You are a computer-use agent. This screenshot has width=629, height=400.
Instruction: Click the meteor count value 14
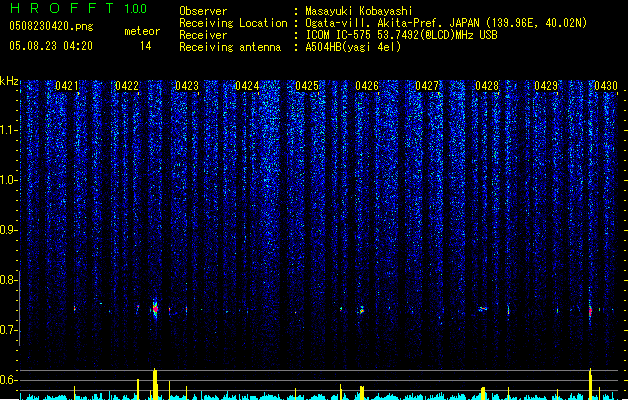click(x=146, y=46)
